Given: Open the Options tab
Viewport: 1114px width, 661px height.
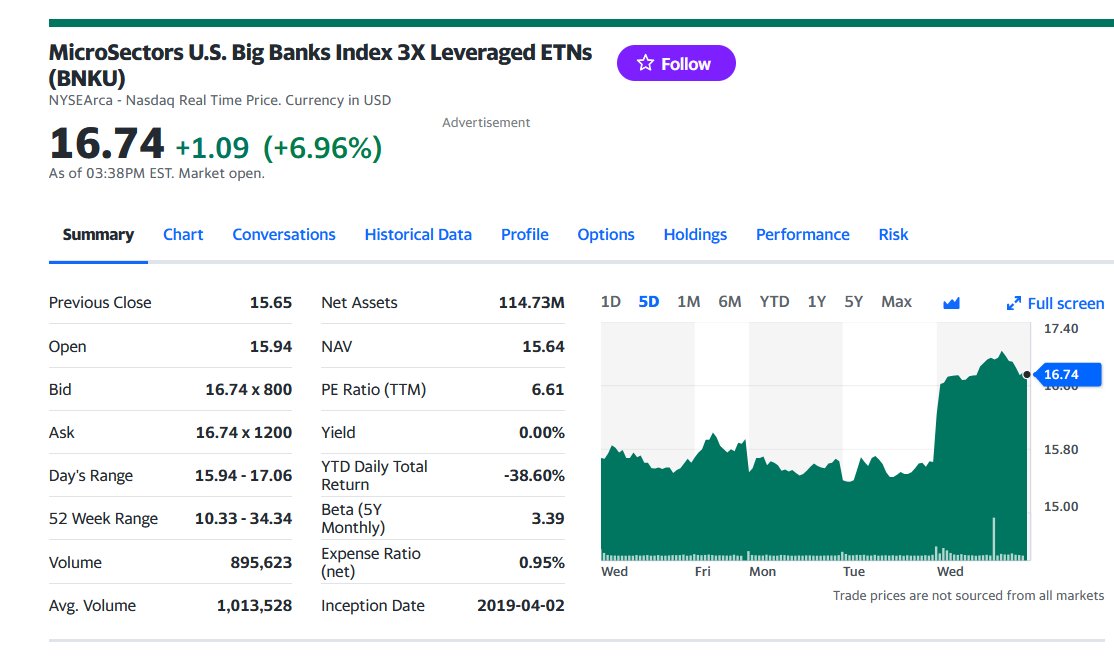Looking at the screenshot, I should 605,235.
